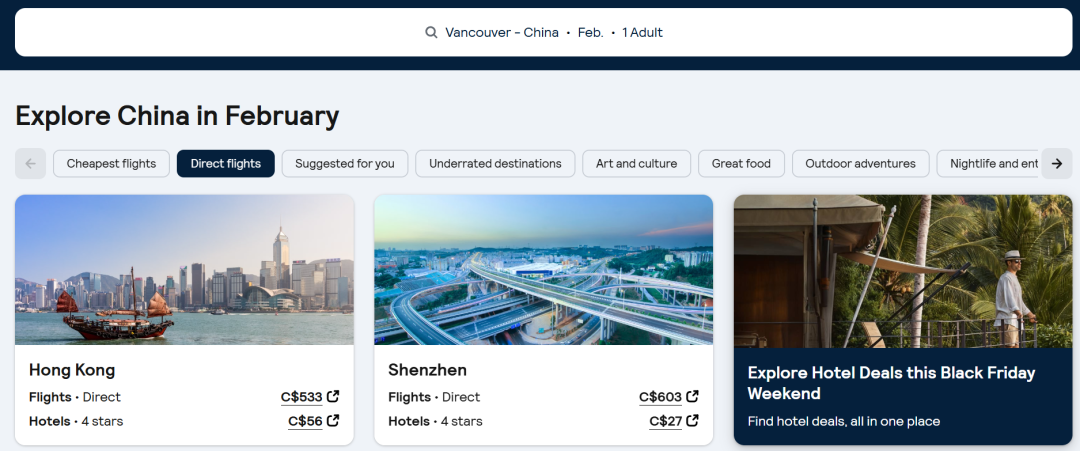This screenshot has height=451, width=1080.
Task: Open external link icon beside Shenzhen C$27
Action: click(692, 421)
